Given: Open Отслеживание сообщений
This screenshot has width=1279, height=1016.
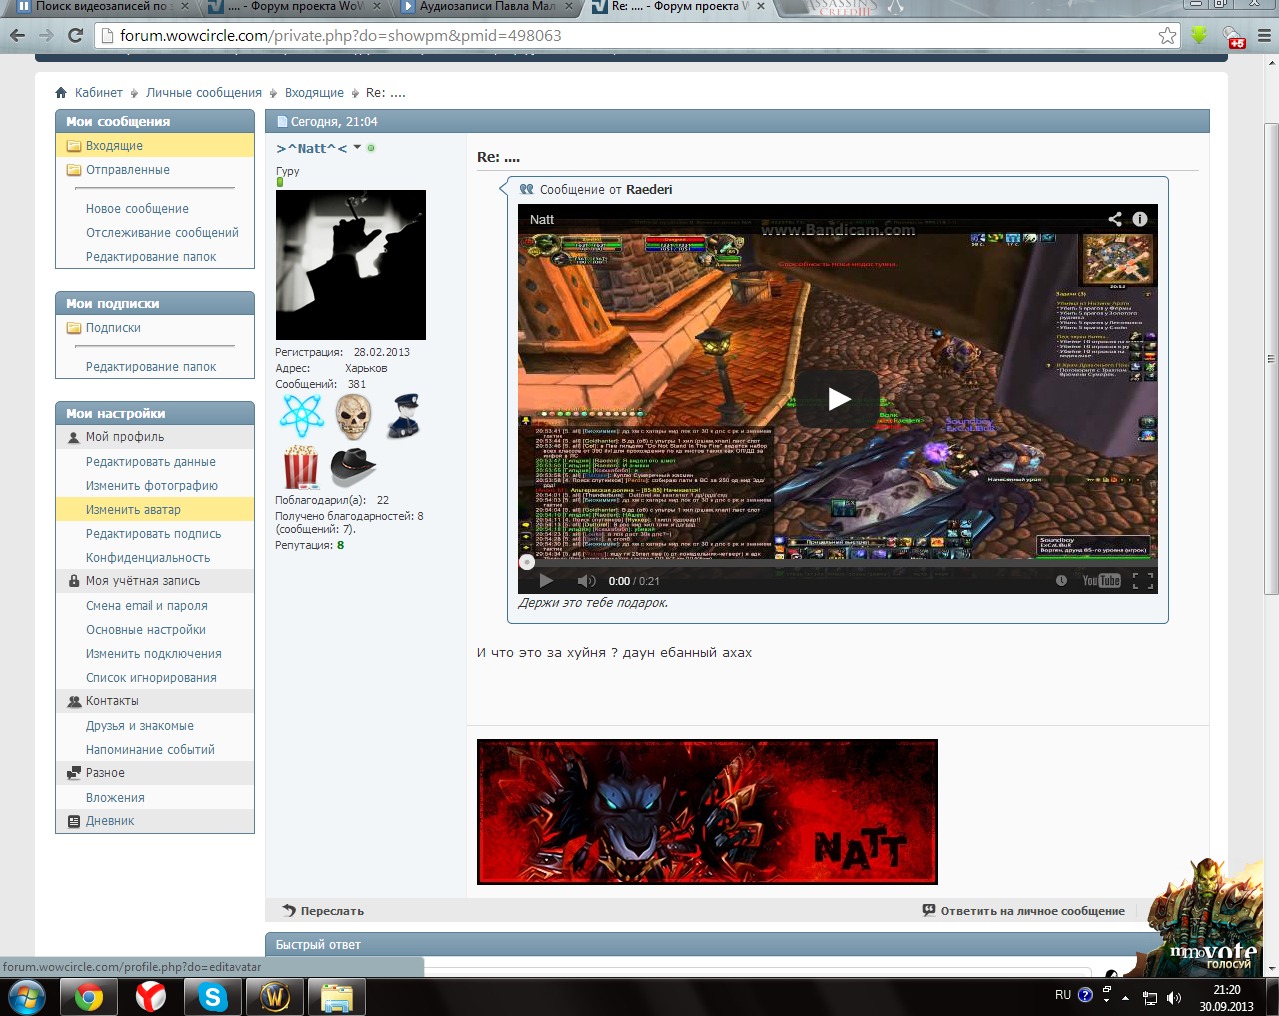Looking at the screenshot, I should pos(162,232).
